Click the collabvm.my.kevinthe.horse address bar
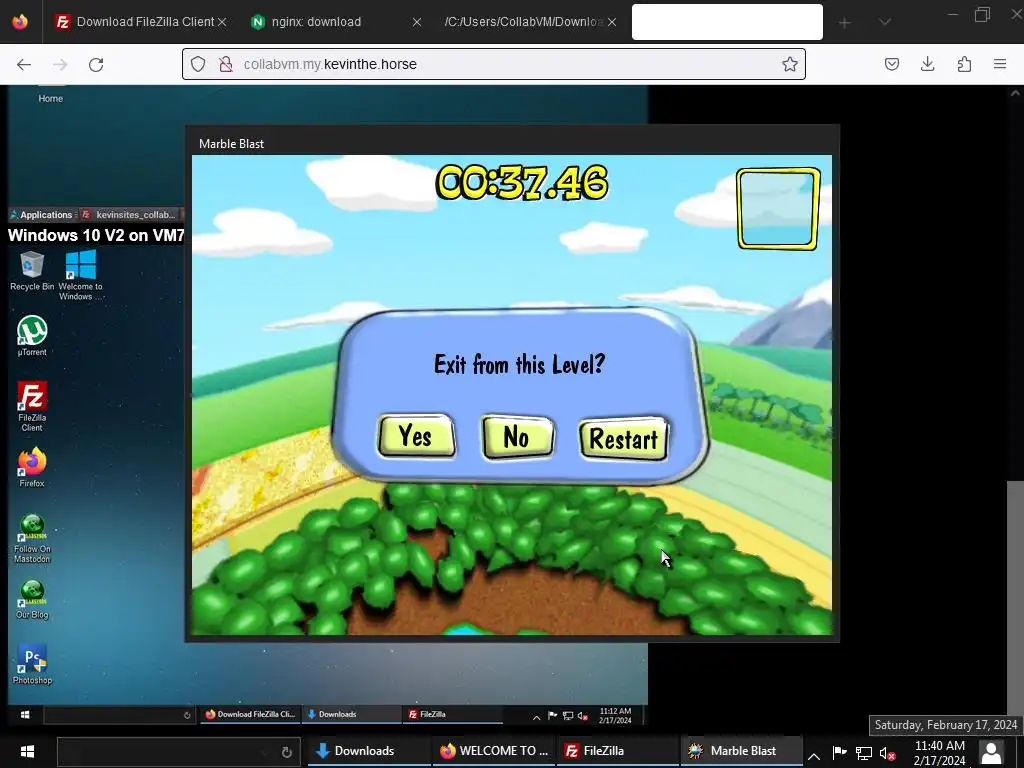 (x=494, y=64)
